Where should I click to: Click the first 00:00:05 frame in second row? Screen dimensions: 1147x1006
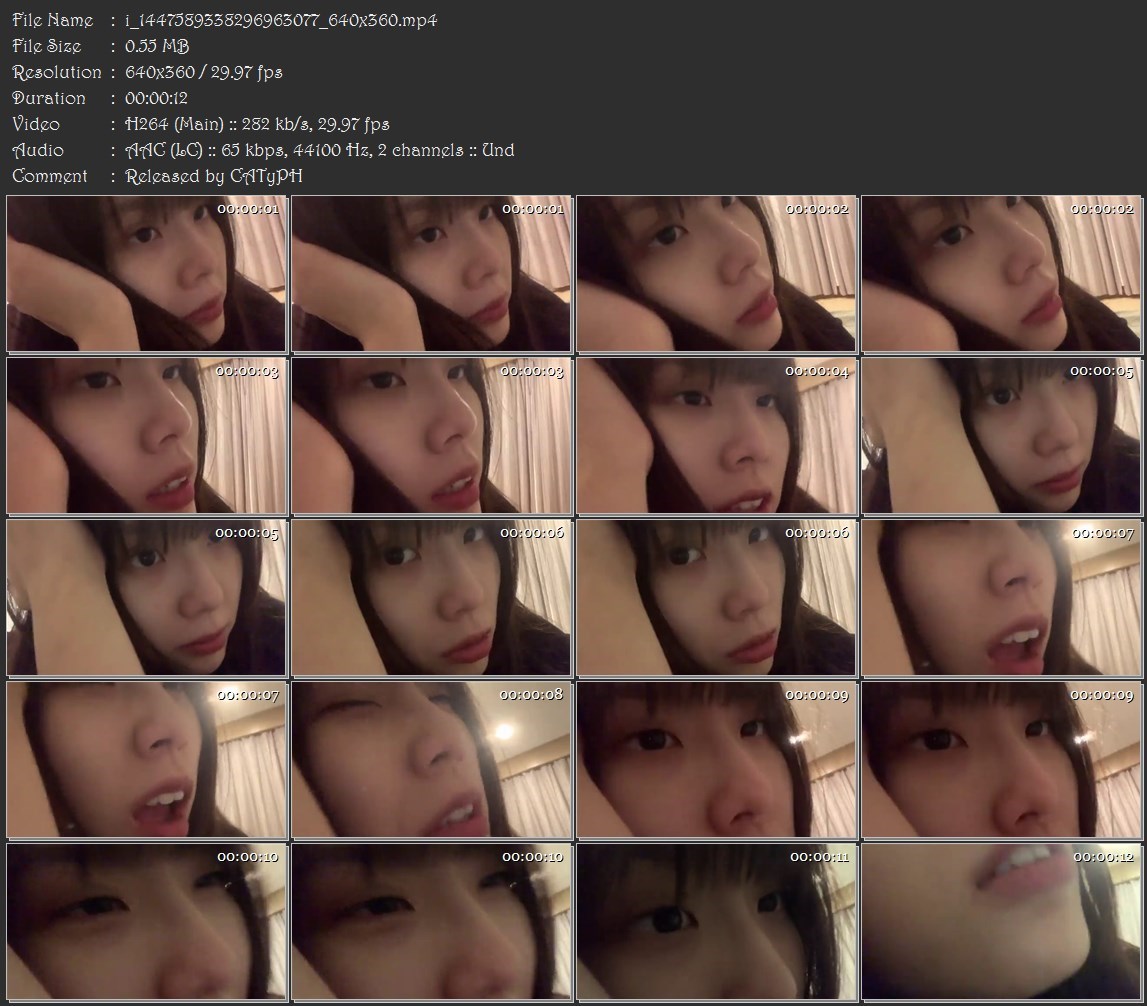[1000, 436]
